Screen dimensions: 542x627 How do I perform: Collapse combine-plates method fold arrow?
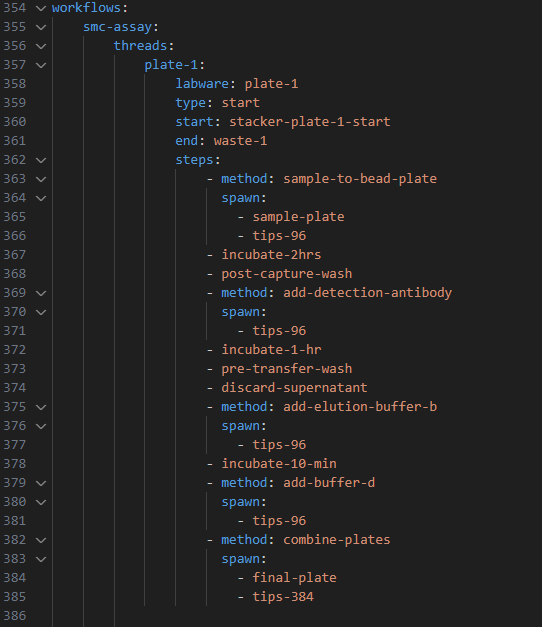click(x=41, y=540)
